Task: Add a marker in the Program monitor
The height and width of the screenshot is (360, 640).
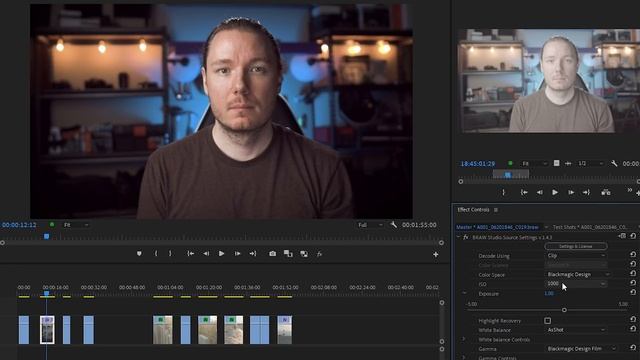Action: click(139, 254)
